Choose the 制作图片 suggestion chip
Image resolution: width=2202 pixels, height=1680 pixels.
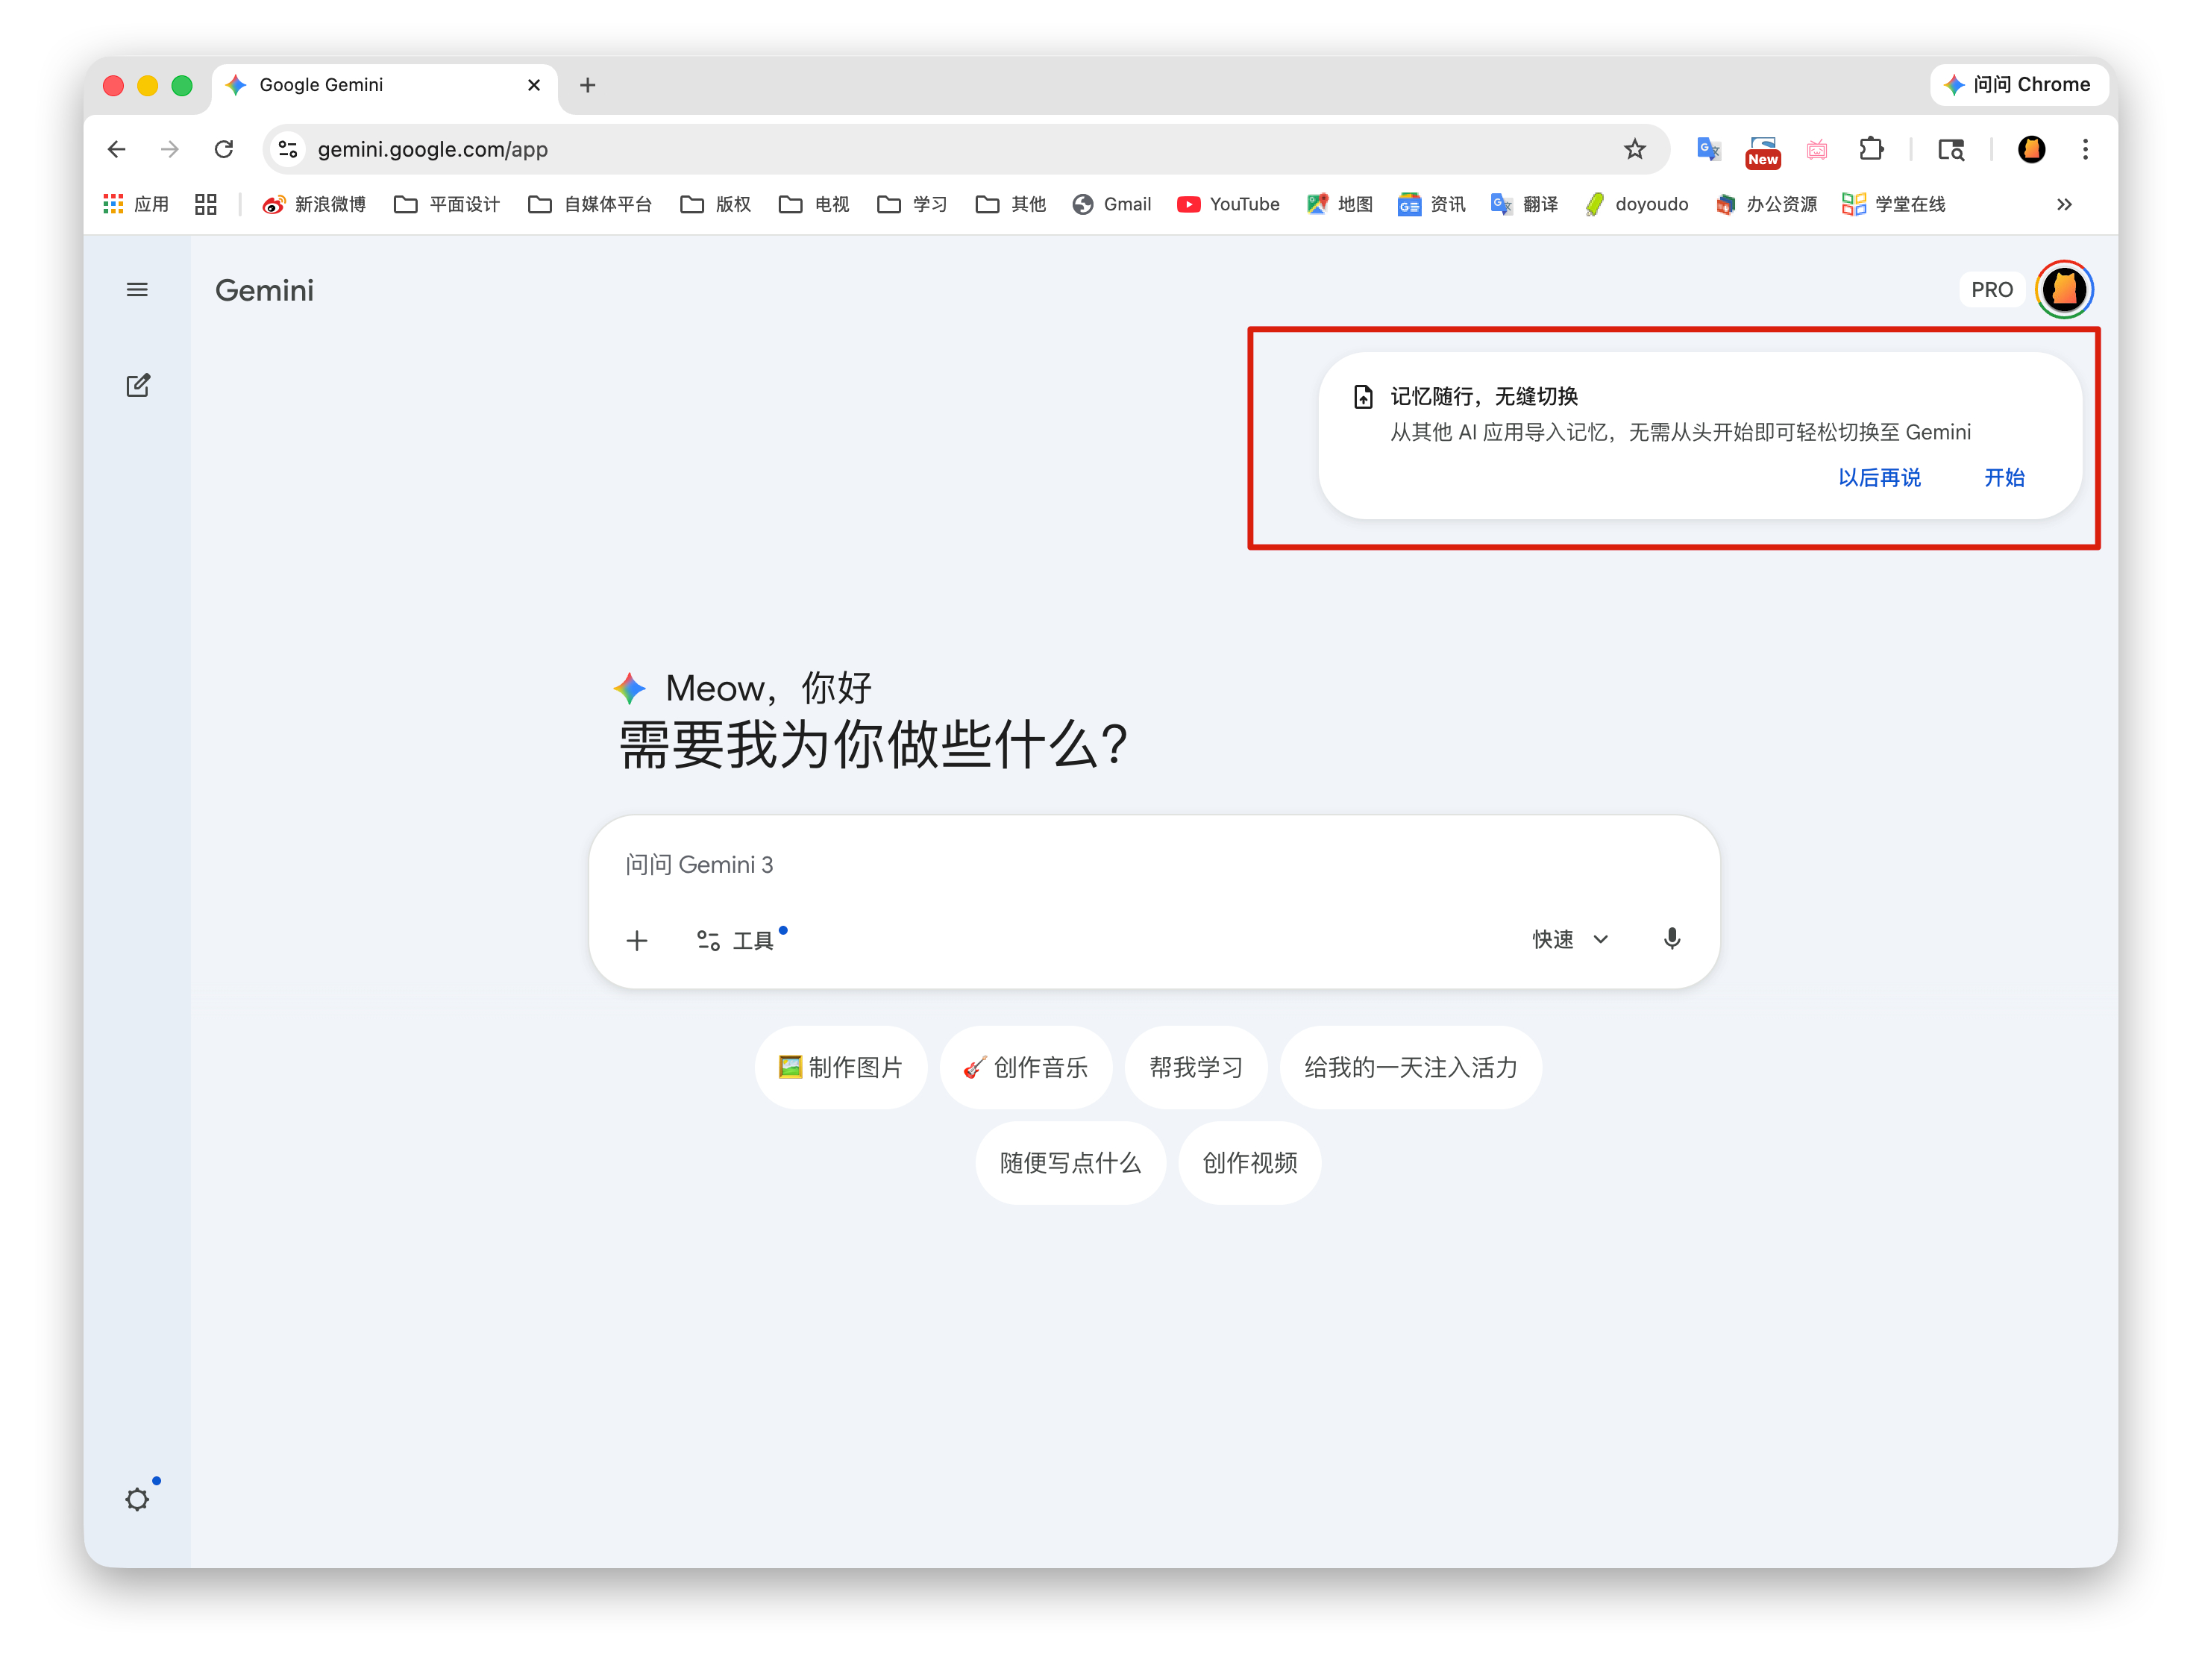pyautogui.click(x=841, y=1067)
